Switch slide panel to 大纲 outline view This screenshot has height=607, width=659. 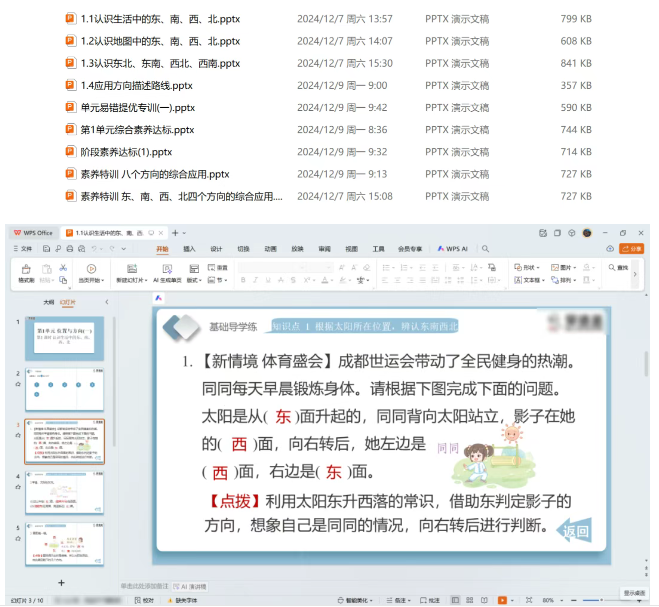[49, 302]
